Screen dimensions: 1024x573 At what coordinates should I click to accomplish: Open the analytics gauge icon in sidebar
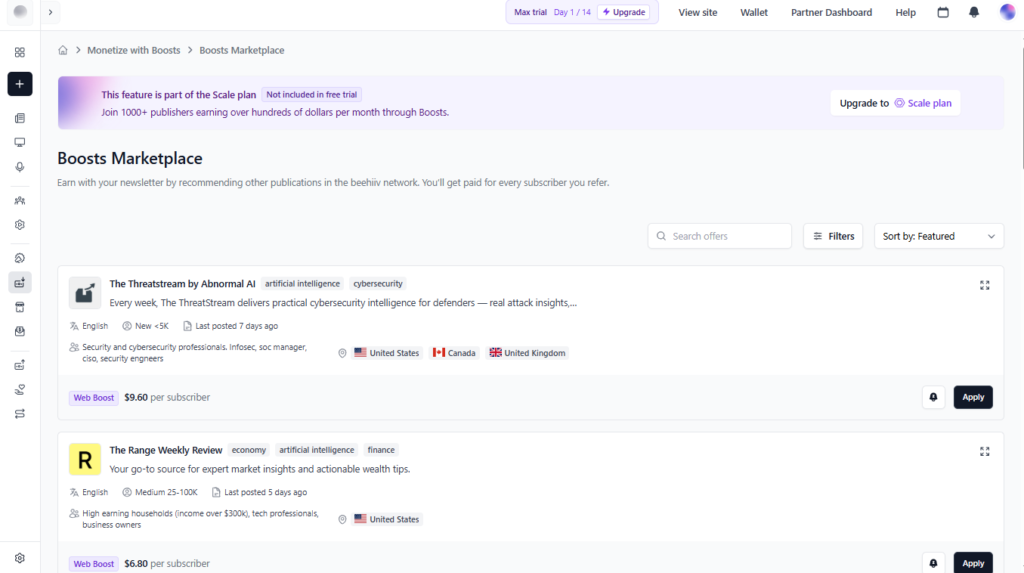tap(20, 258)
